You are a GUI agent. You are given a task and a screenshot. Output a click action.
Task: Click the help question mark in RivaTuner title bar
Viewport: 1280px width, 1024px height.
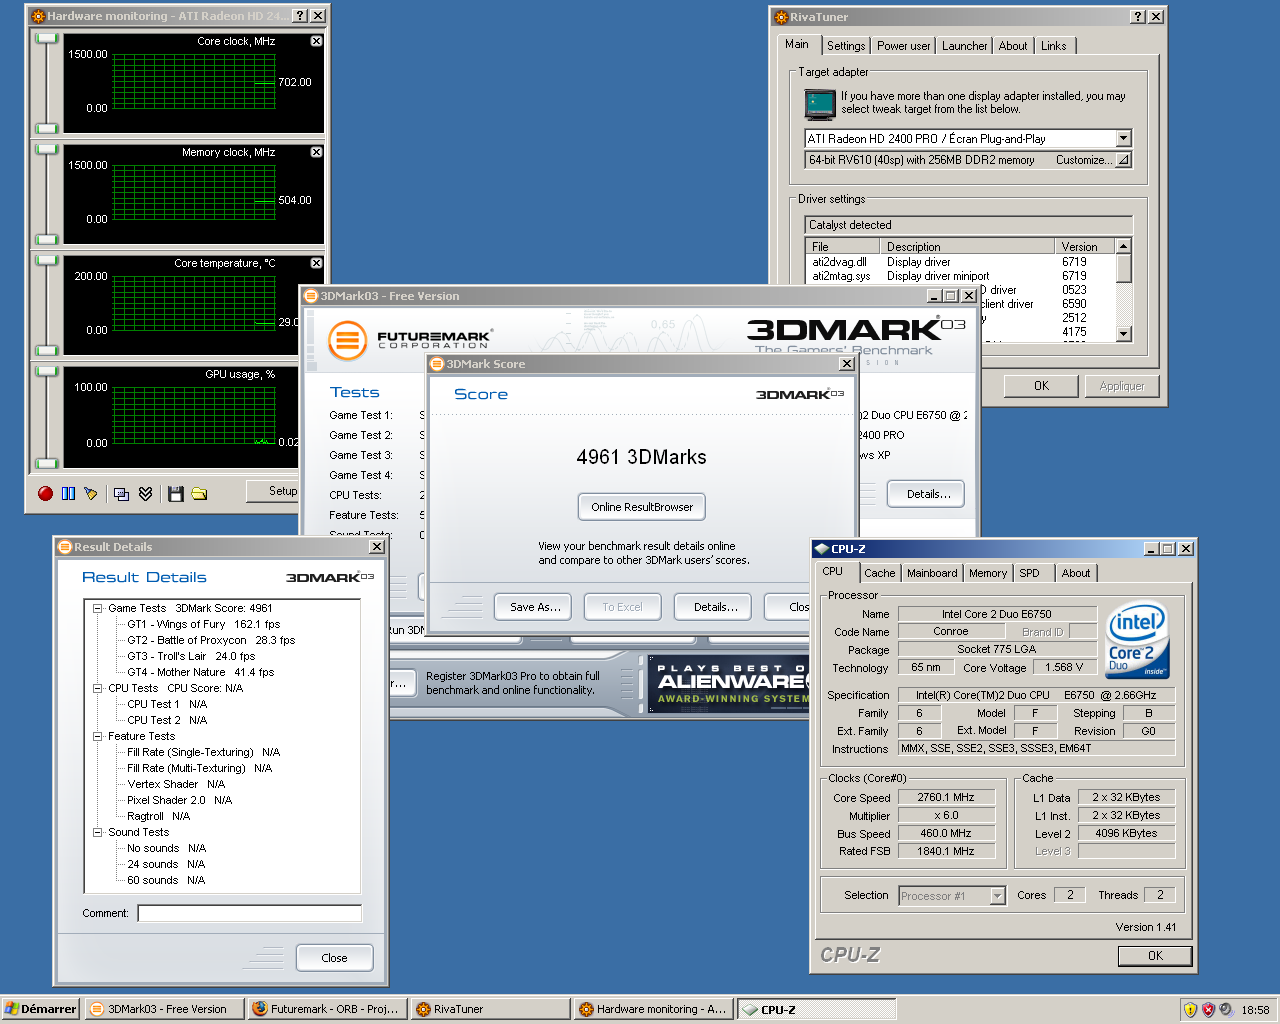(1138, 16)
